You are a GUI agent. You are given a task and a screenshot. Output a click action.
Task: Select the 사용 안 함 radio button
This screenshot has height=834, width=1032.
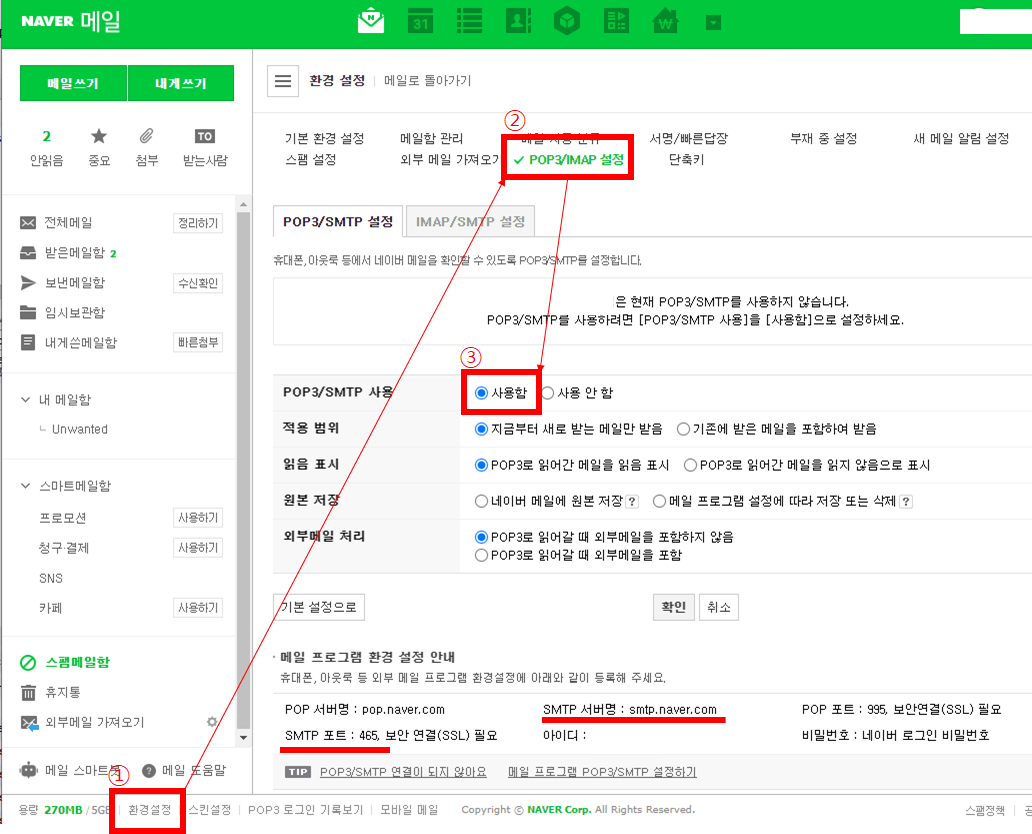[548, 393]
